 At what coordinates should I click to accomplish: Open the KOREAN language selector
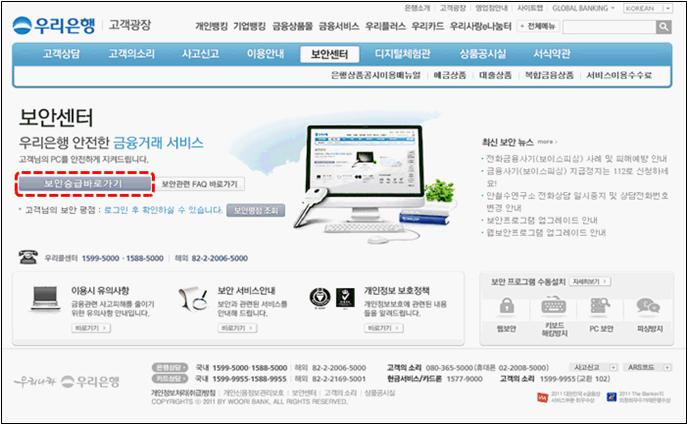[648, 8]
